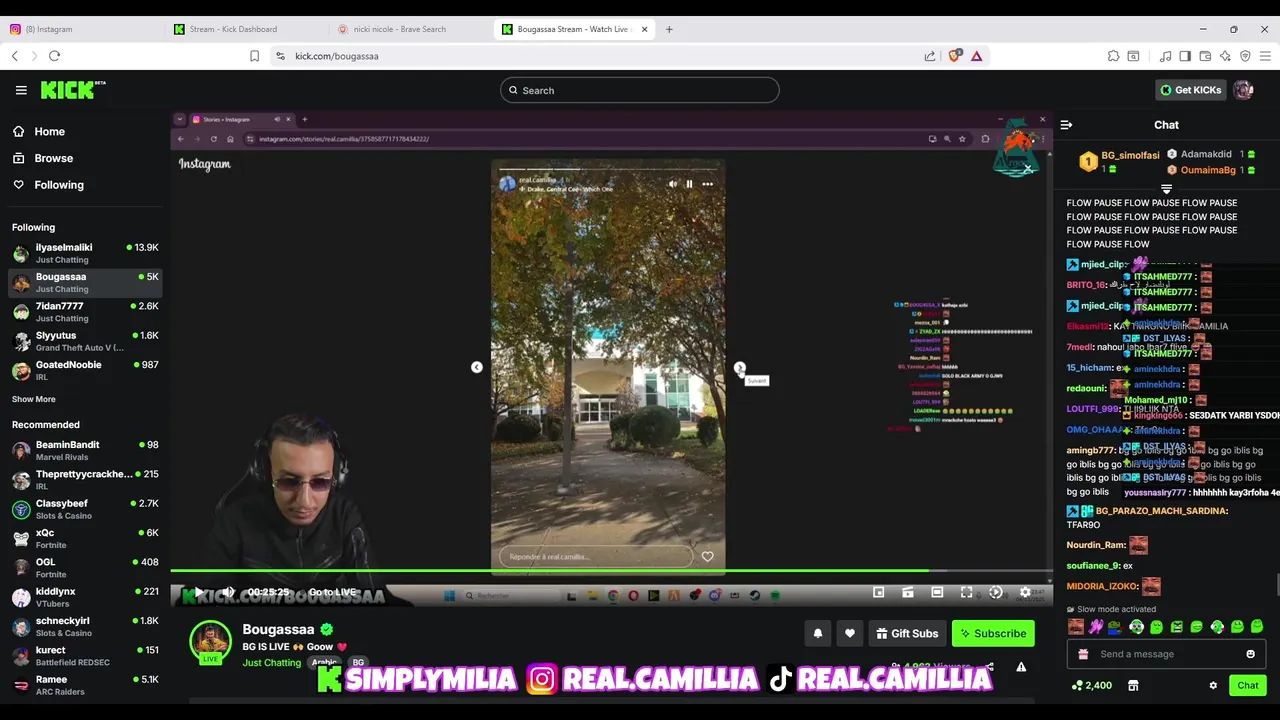
Task: Click the Just Chatting category link
Action: 271,663
